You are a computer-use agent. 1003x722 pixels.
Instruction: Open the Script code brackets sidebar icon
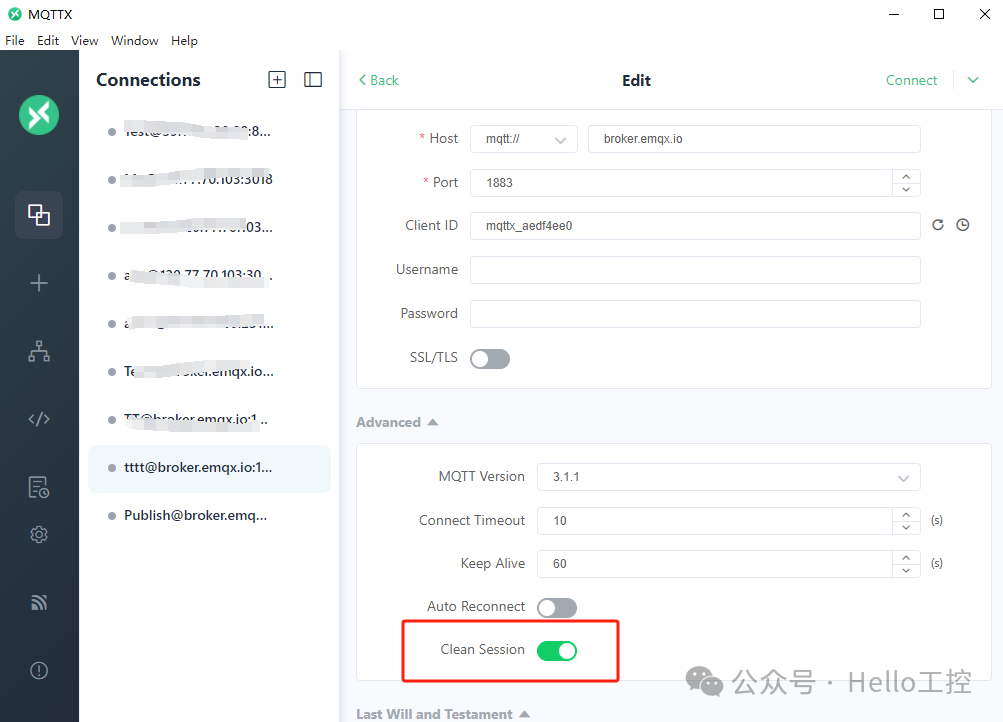tap(39, 419)
